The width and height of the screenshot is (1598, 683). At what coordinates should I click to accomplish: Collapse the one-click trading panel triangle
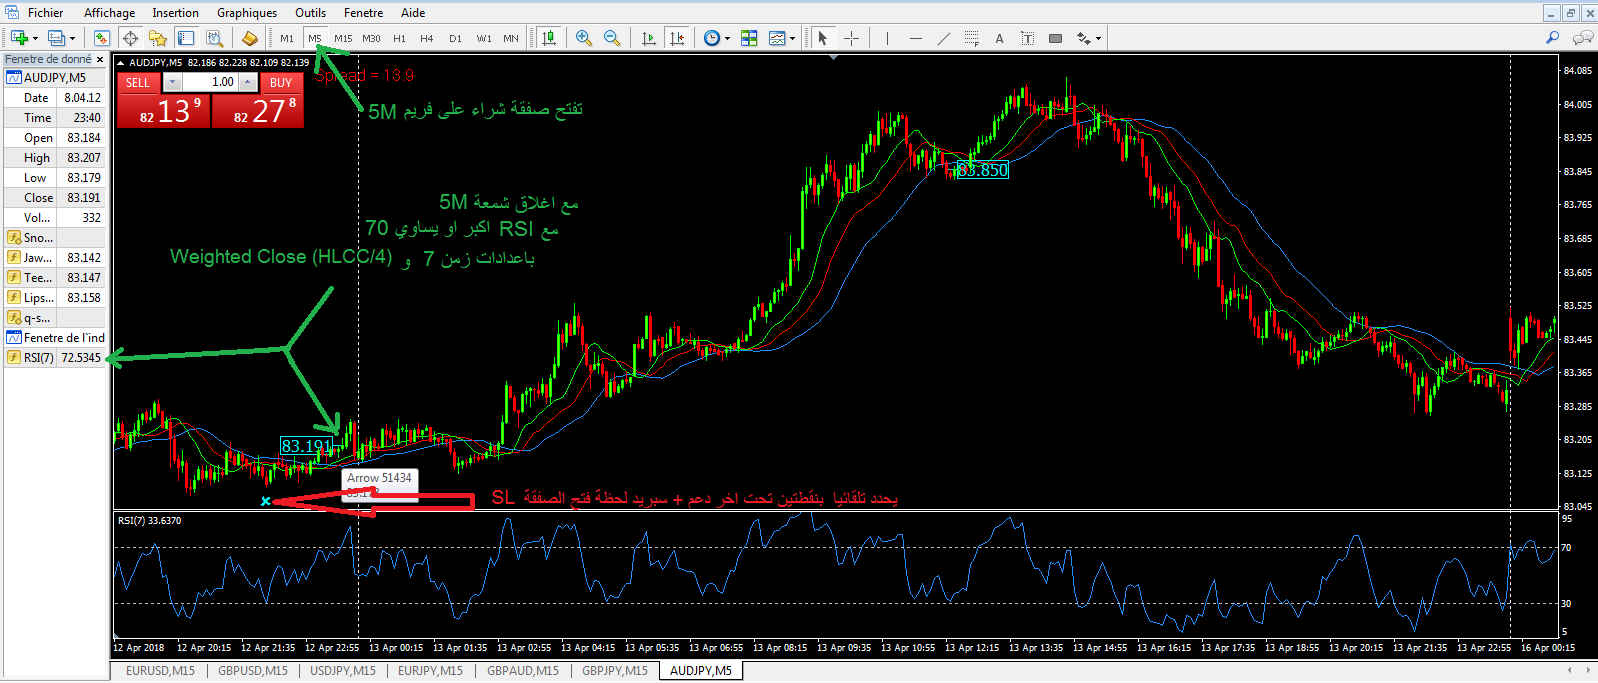(x=121, y=63)
